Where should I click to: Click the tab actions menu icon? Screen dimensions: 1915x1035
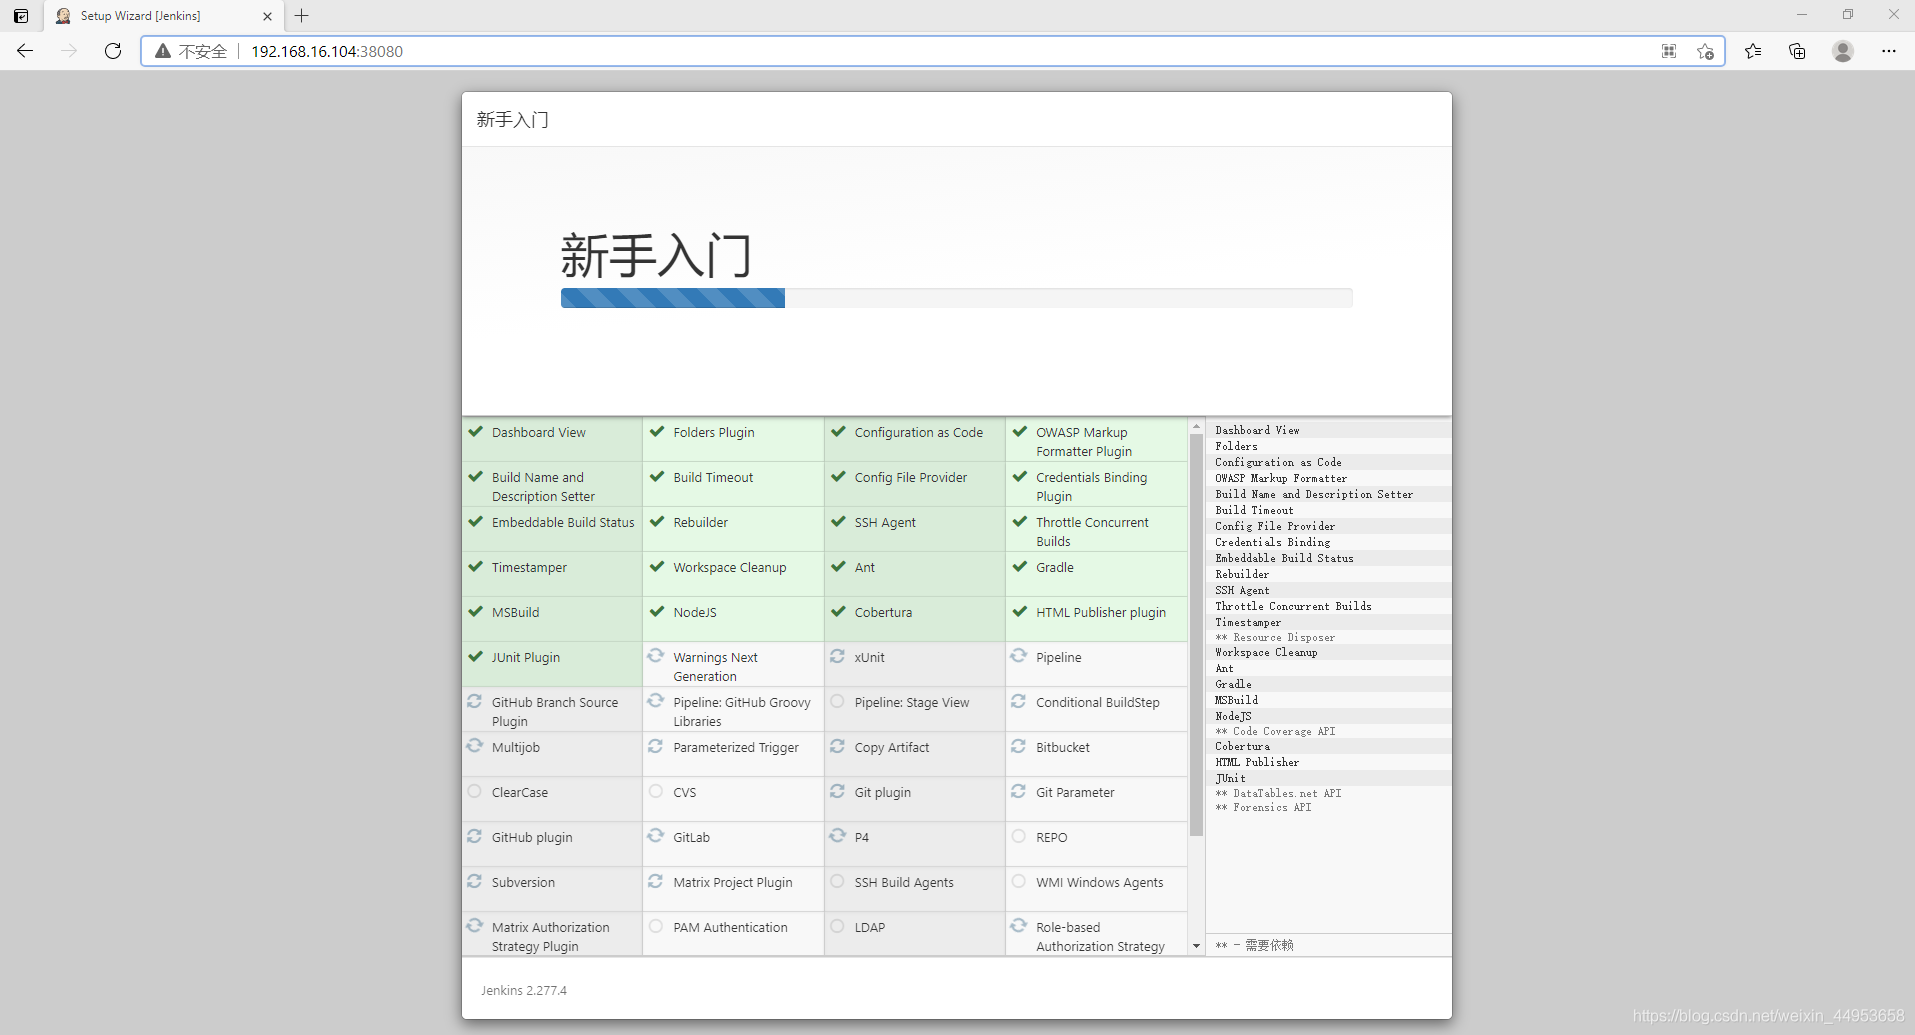pyautogui.click(x=21, y=16)
